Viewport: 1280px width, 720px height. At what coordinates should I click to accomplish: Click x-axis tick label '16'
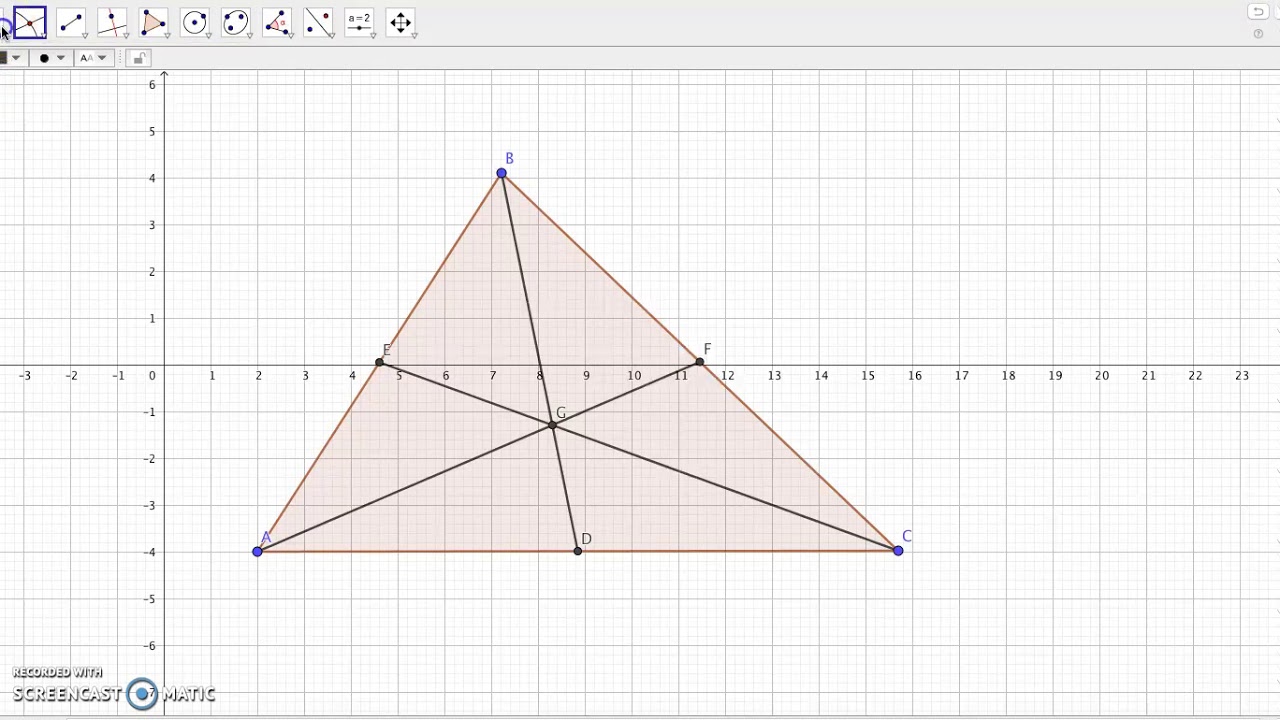(x=915, y=375)
